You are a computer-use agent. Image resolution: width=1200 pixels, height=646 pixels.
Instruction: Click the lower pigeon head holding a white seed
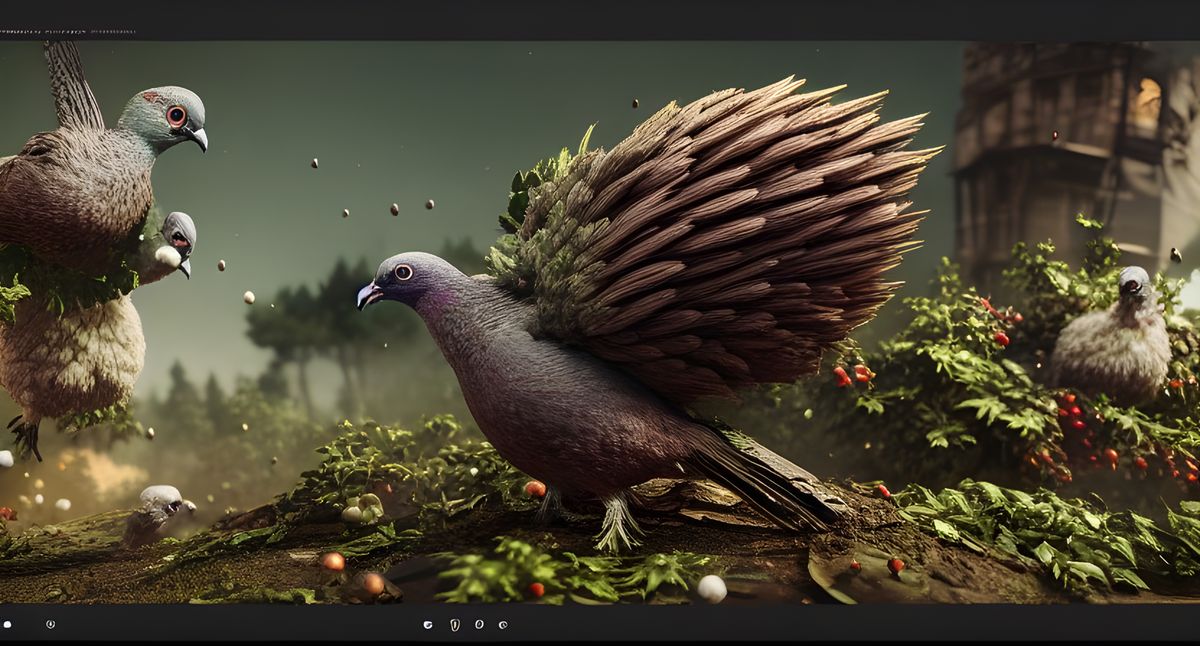pyautogui.click(x=176, y=242)
